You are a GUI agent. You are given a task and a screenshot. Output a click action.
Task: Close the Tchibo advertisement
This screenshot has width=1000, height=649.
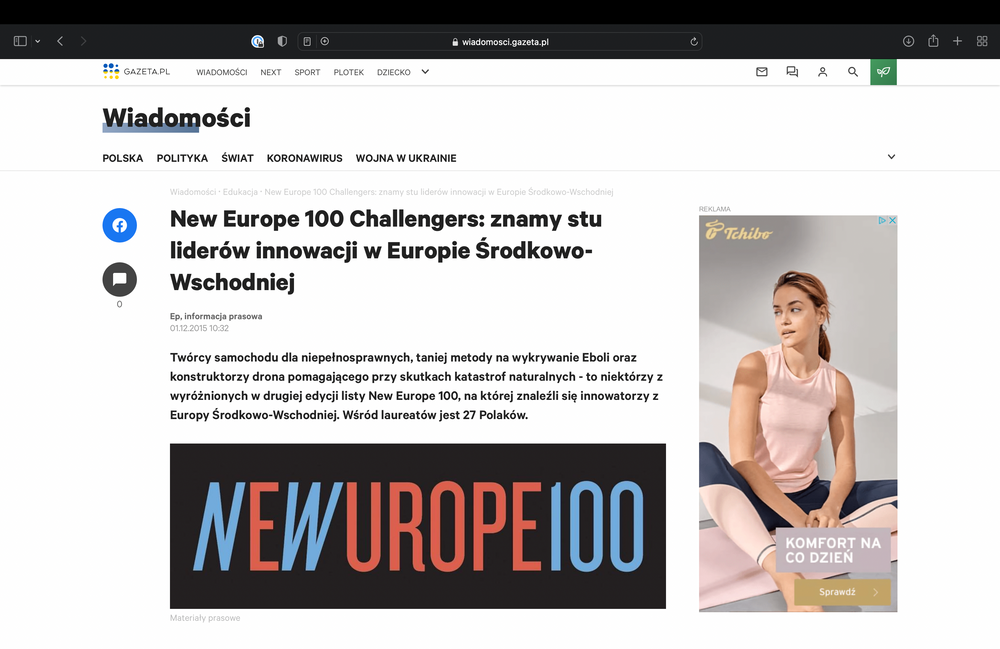pyautogui.click(x=892, y=220)
